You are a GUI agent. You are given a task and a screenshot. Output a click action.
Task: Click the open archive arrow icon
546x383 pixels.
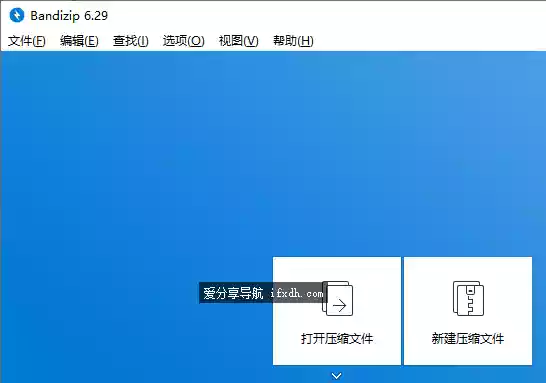pos(337,299)
